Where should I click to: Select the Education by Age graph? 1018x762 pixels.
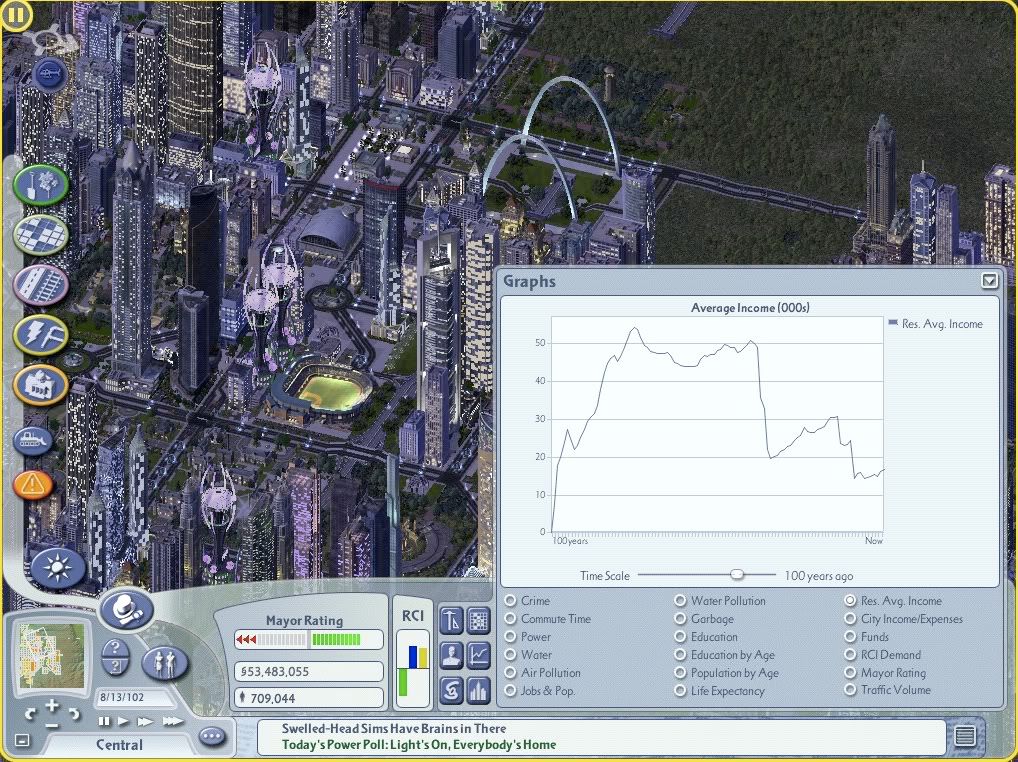680,655
